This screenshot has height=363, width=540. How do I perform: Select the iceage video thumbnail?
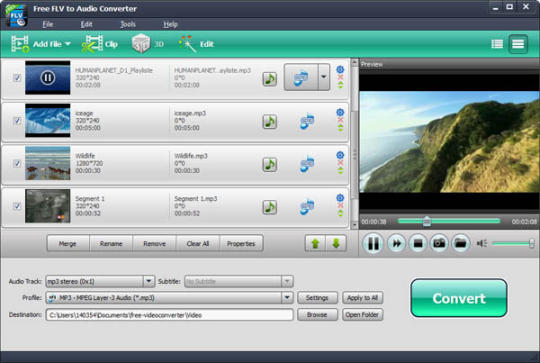[48, 121]
